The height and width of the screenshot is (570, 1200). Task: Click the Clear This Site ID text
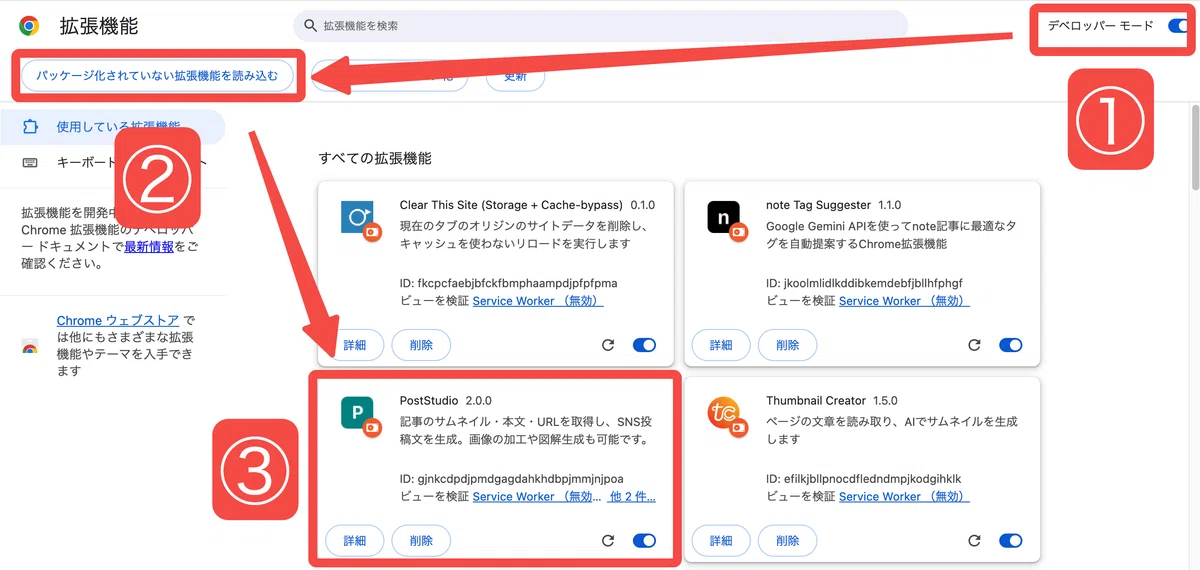pyautogui.click(x=508, y=283)
